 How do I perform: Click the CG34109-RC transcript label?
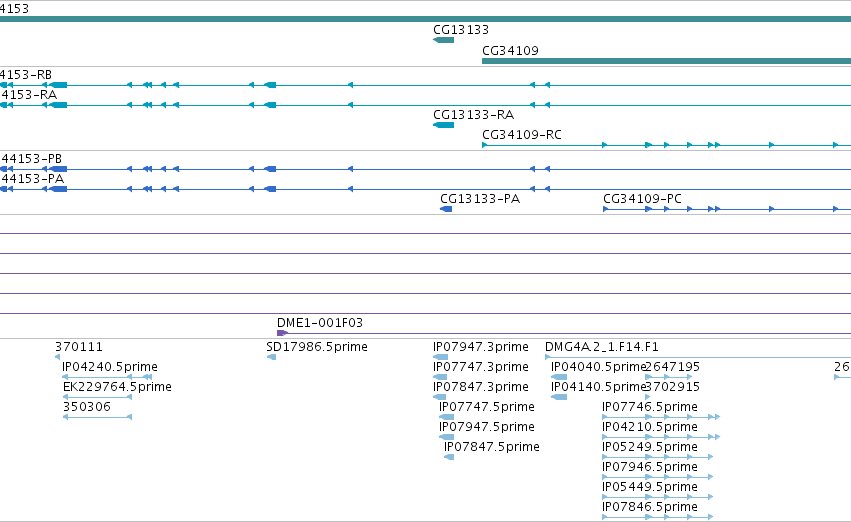(x=522, y=135)
